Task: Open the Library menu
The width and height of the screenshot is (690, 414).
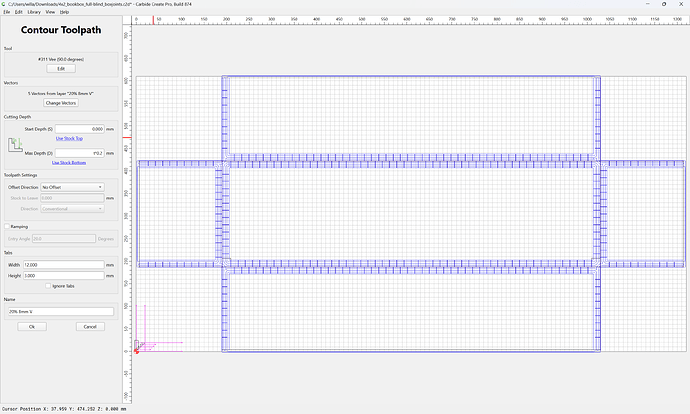Action: (x=34, y=12)
